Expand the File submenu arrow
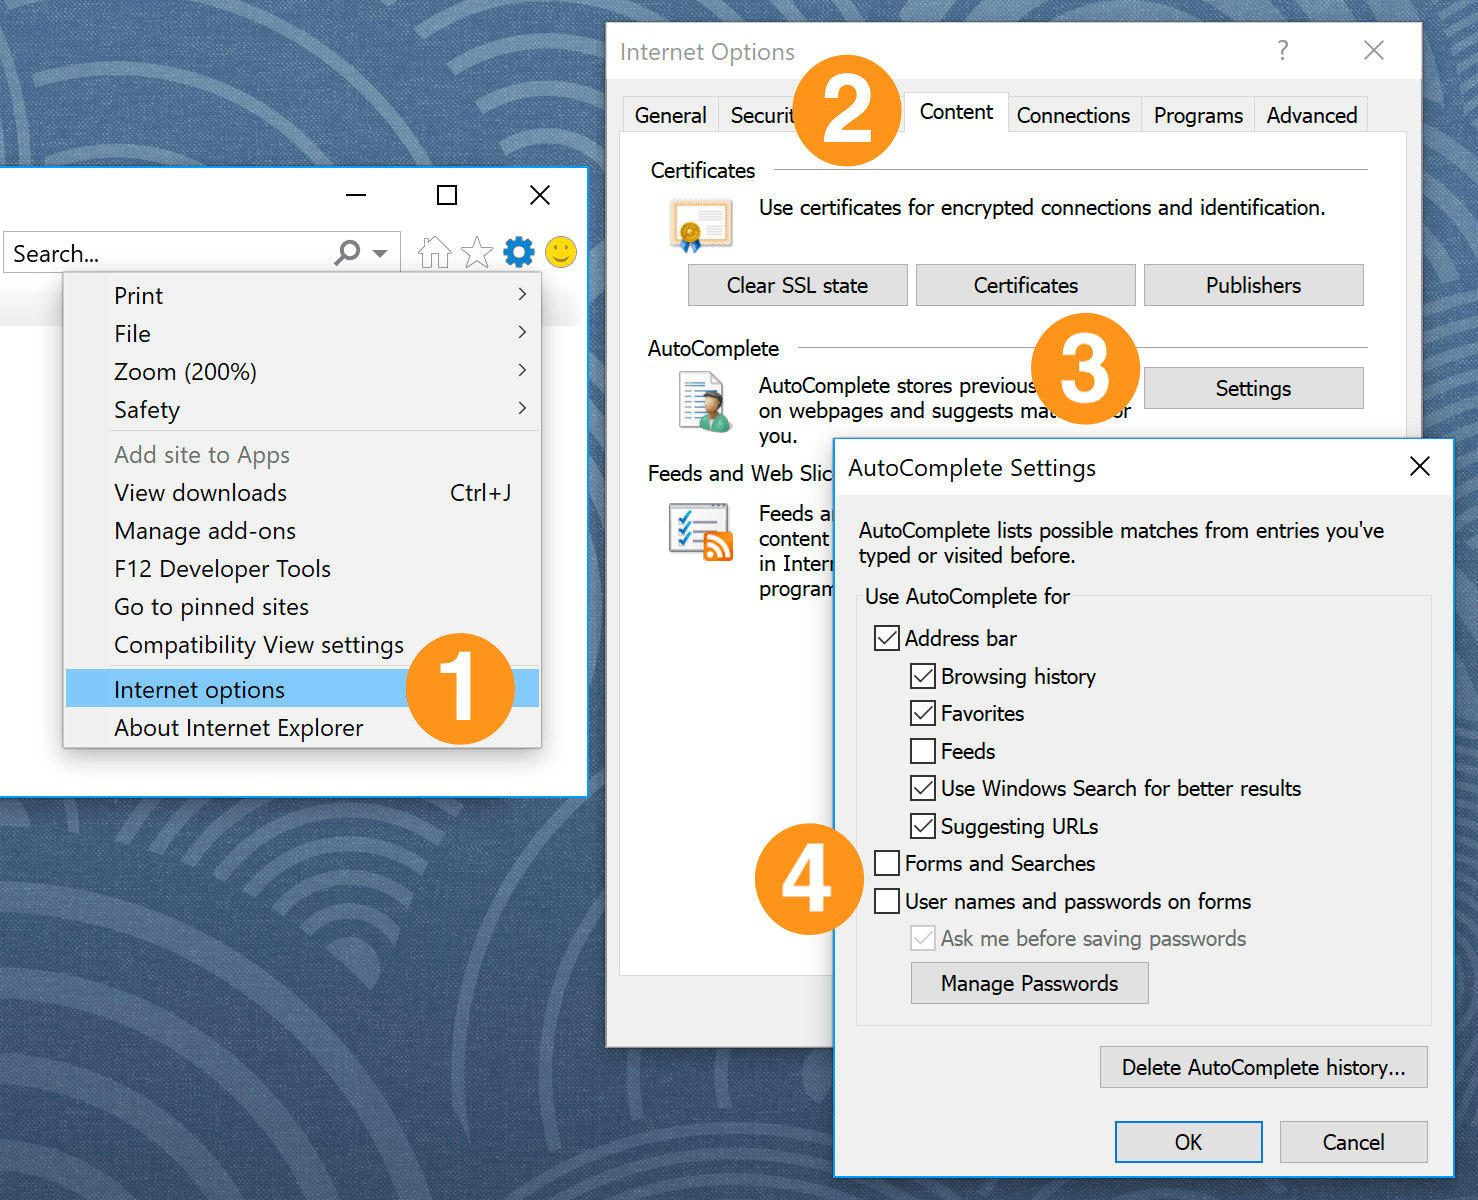The width and height of the screenshot is (1478, 1200). coord(522,332)
